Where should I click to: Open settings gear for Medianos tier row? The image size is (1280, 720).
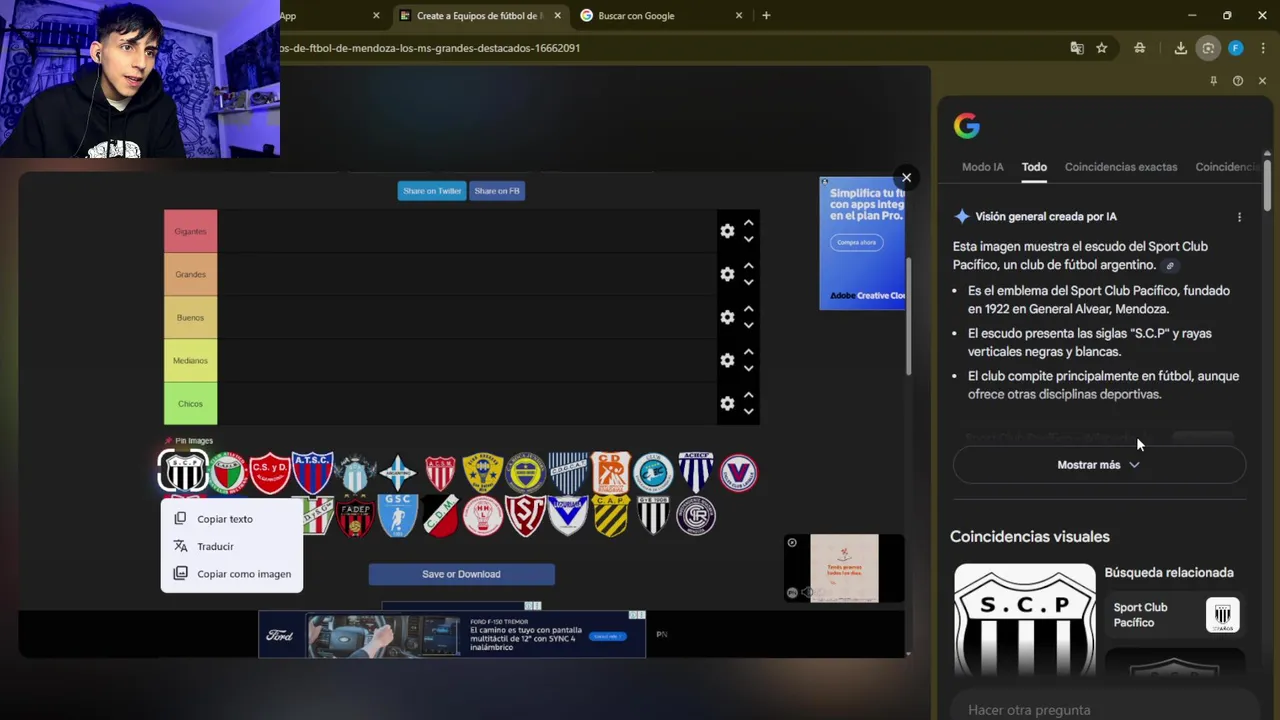point(727,360)
